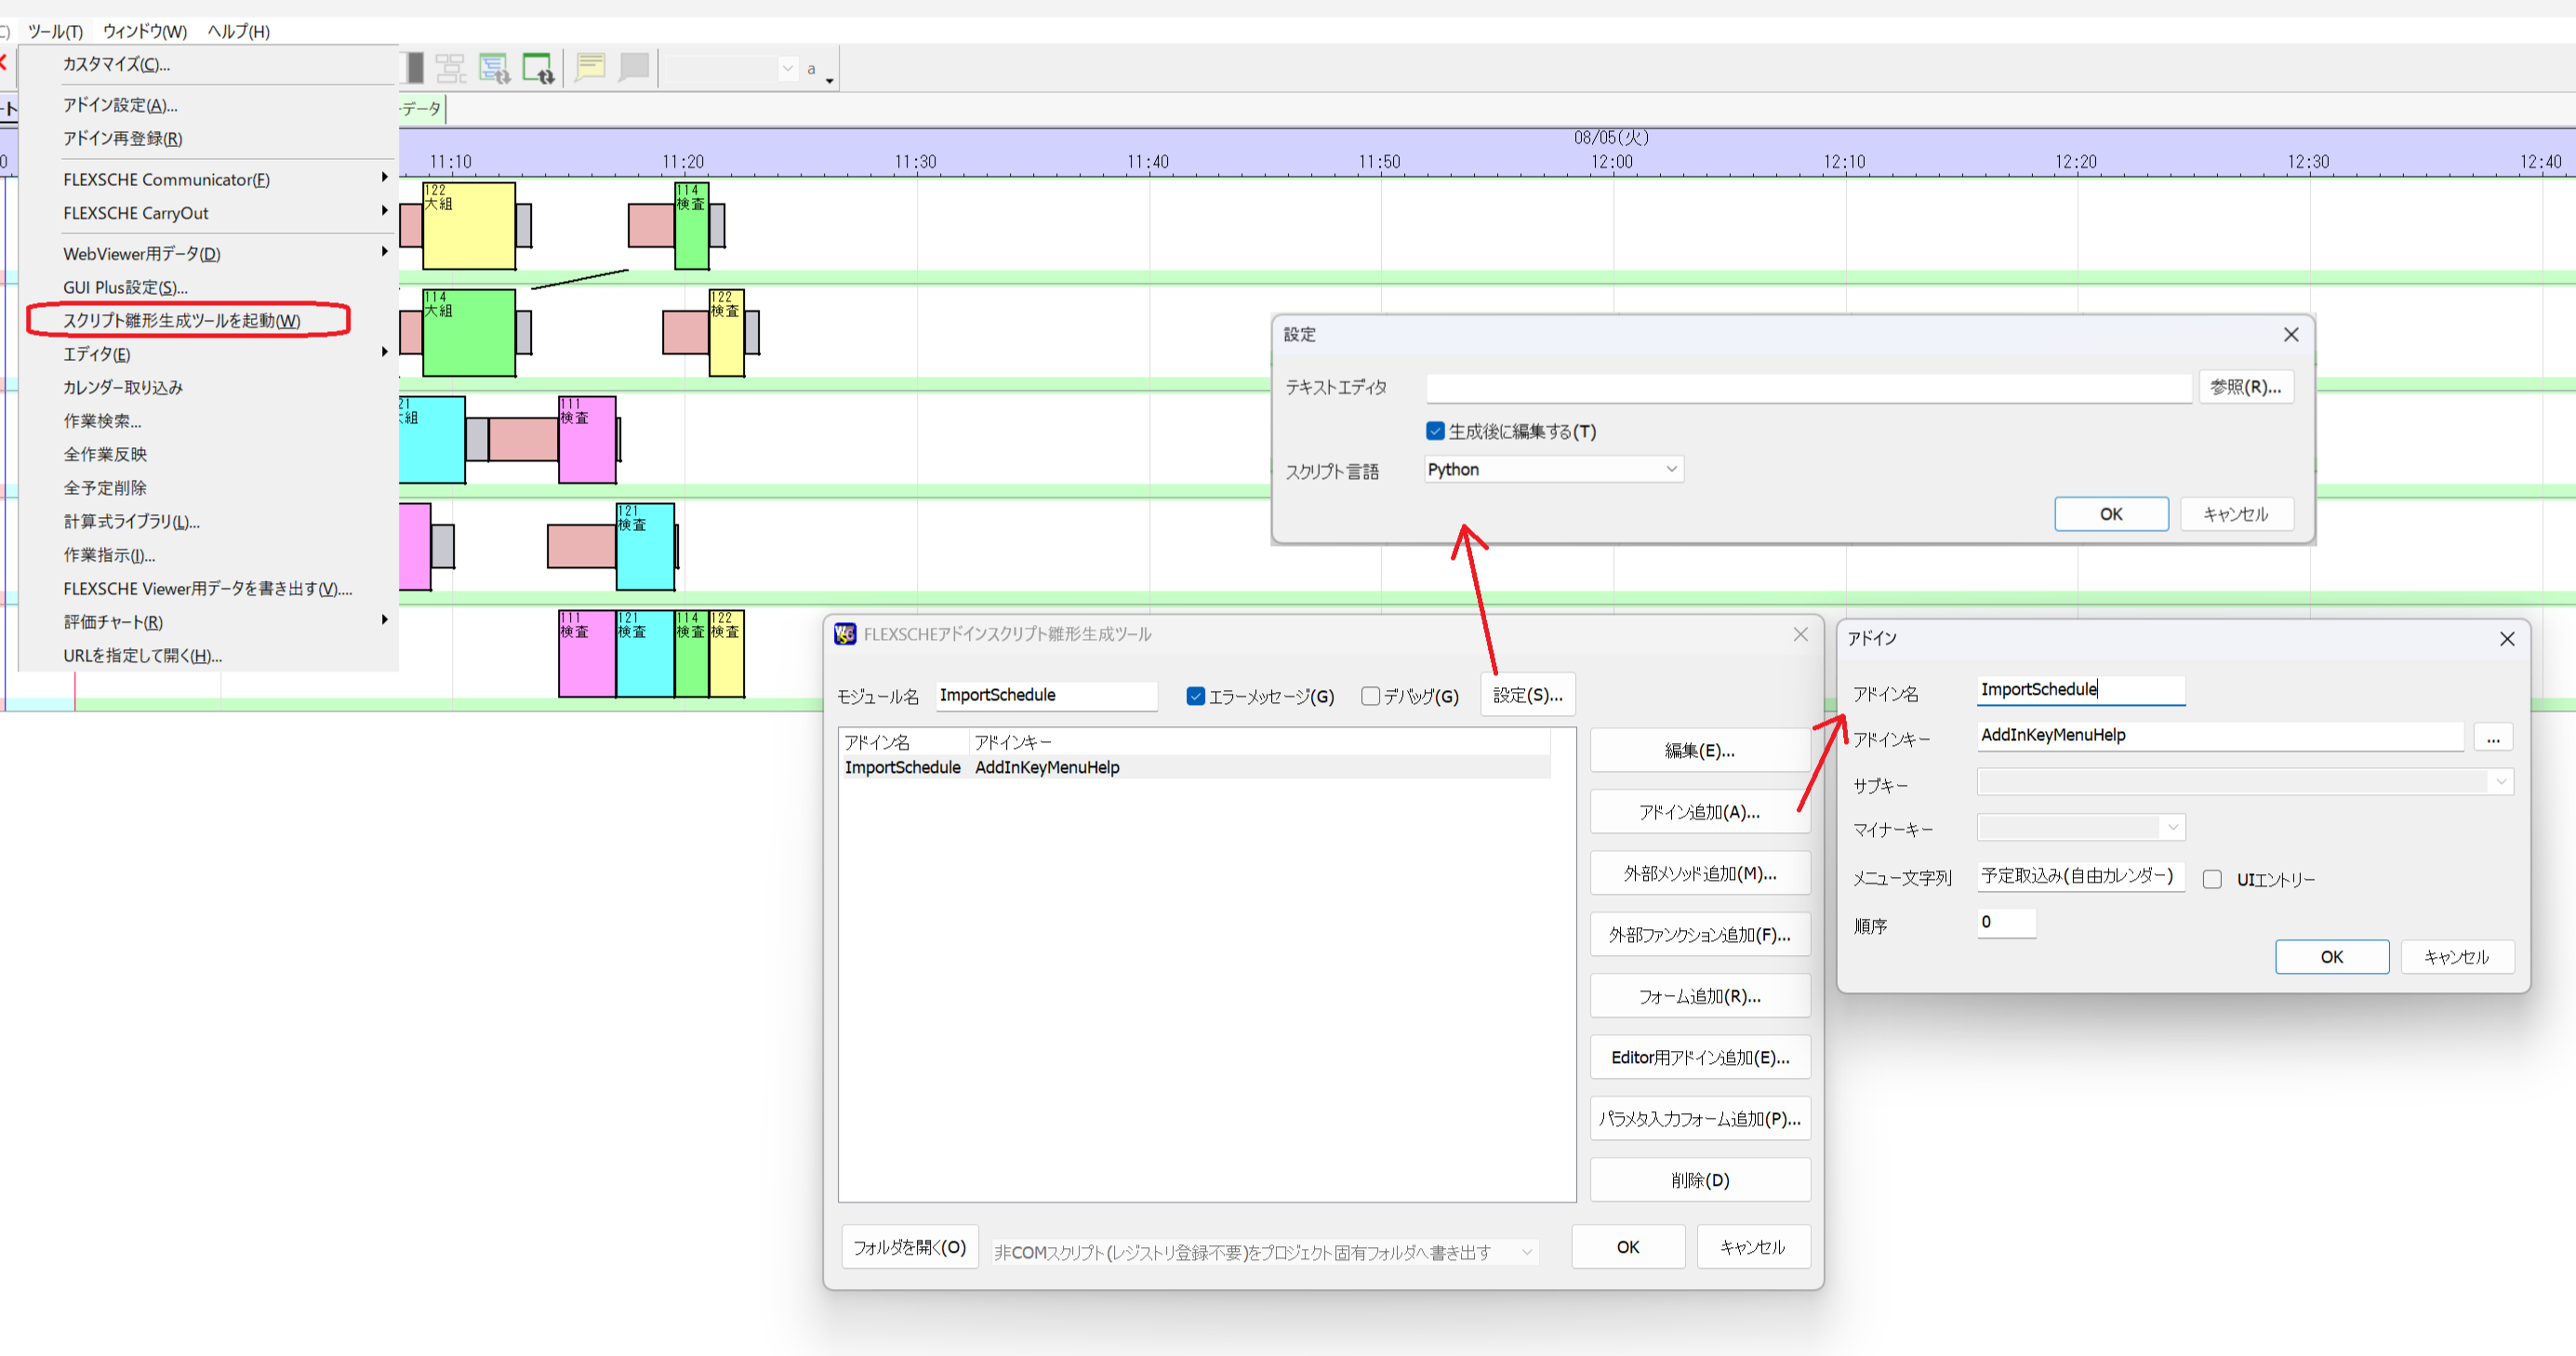The image size is (2576, 1356).
Task: Open the ウィンドウ(W) menu
Action: point(145,31)
